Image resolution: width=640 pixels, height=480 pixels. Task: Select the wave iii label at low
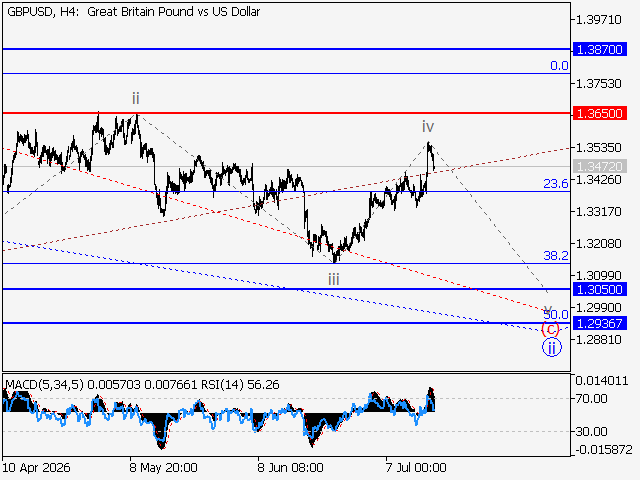(x=333, y=280)
